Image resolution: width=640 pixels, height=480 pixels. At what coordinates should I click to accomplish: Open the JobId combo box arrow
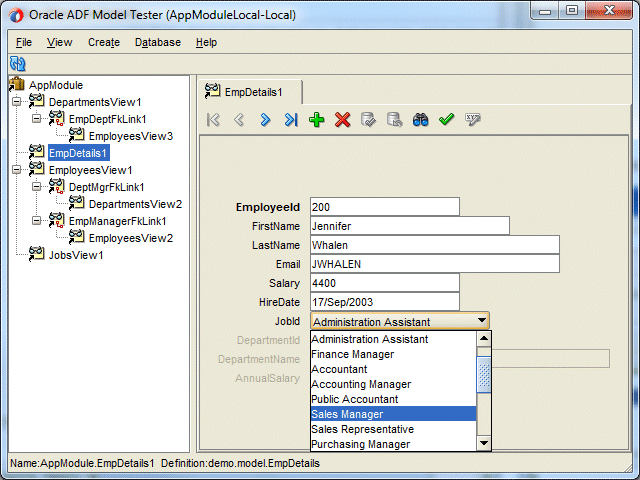click(482, 321)
